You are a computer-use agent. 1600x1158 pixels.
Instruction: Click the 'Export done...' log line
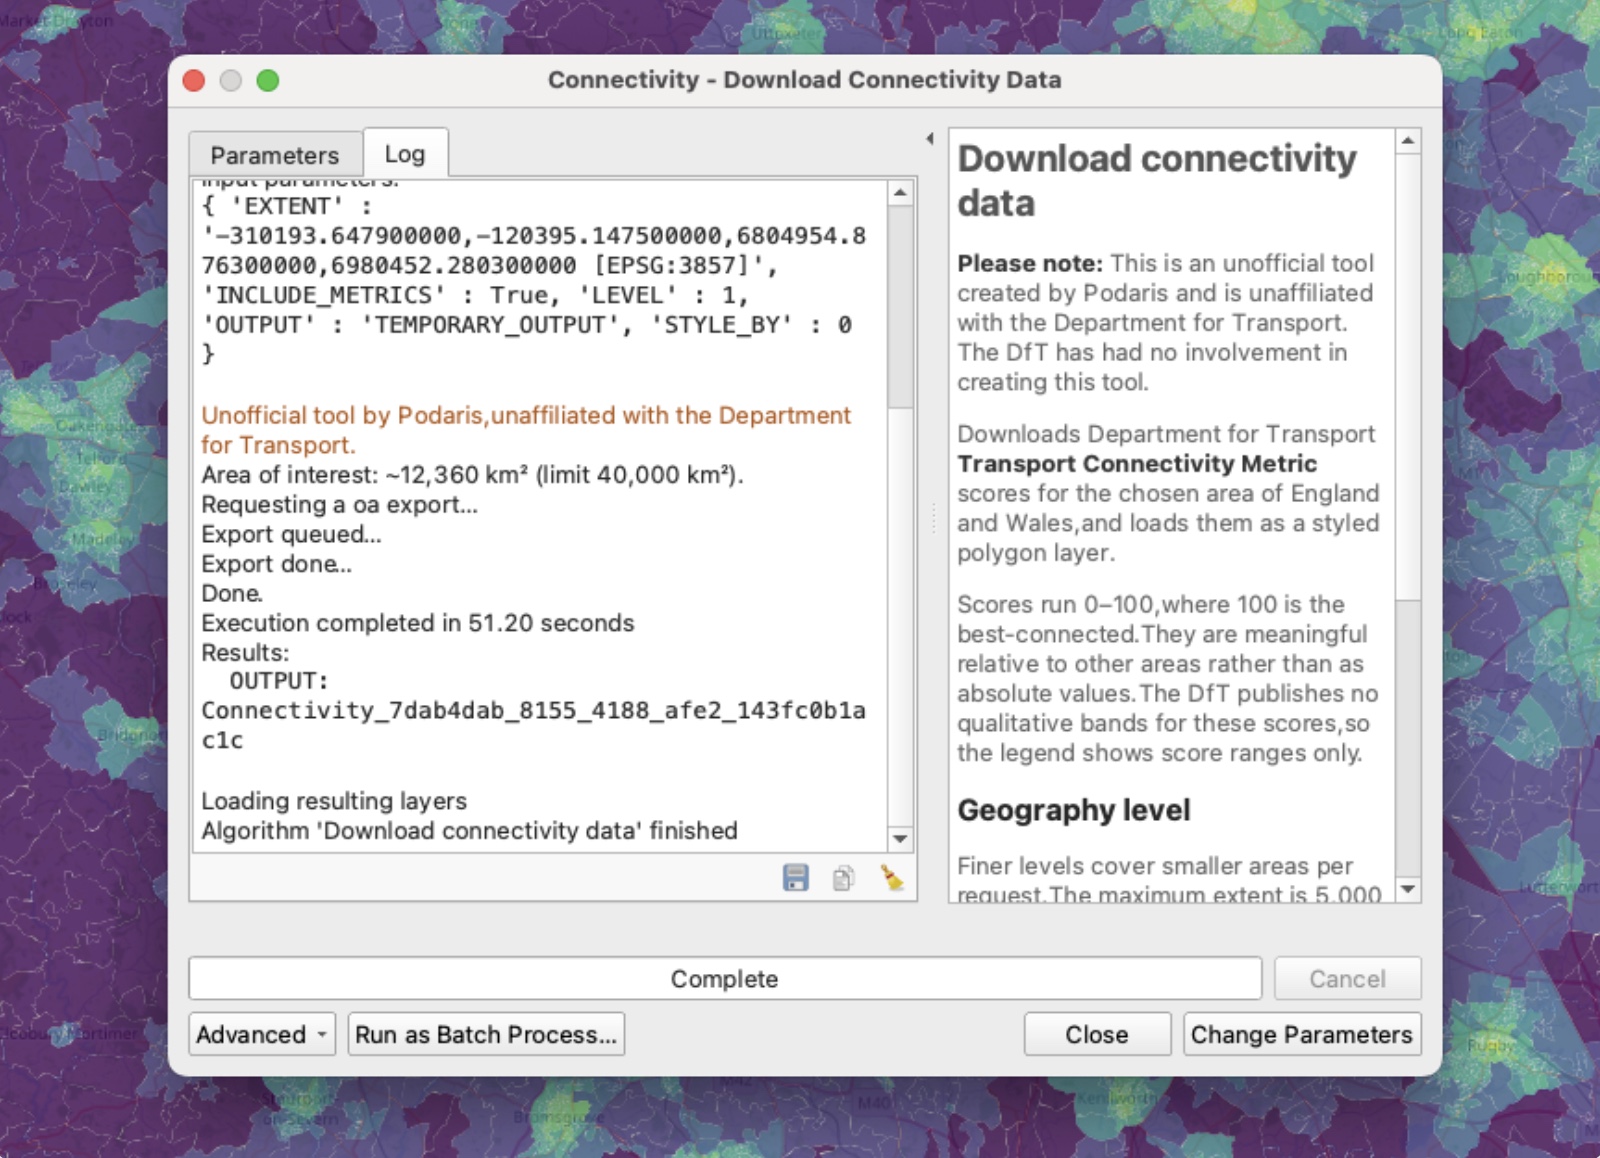click(x=276, y=564)
